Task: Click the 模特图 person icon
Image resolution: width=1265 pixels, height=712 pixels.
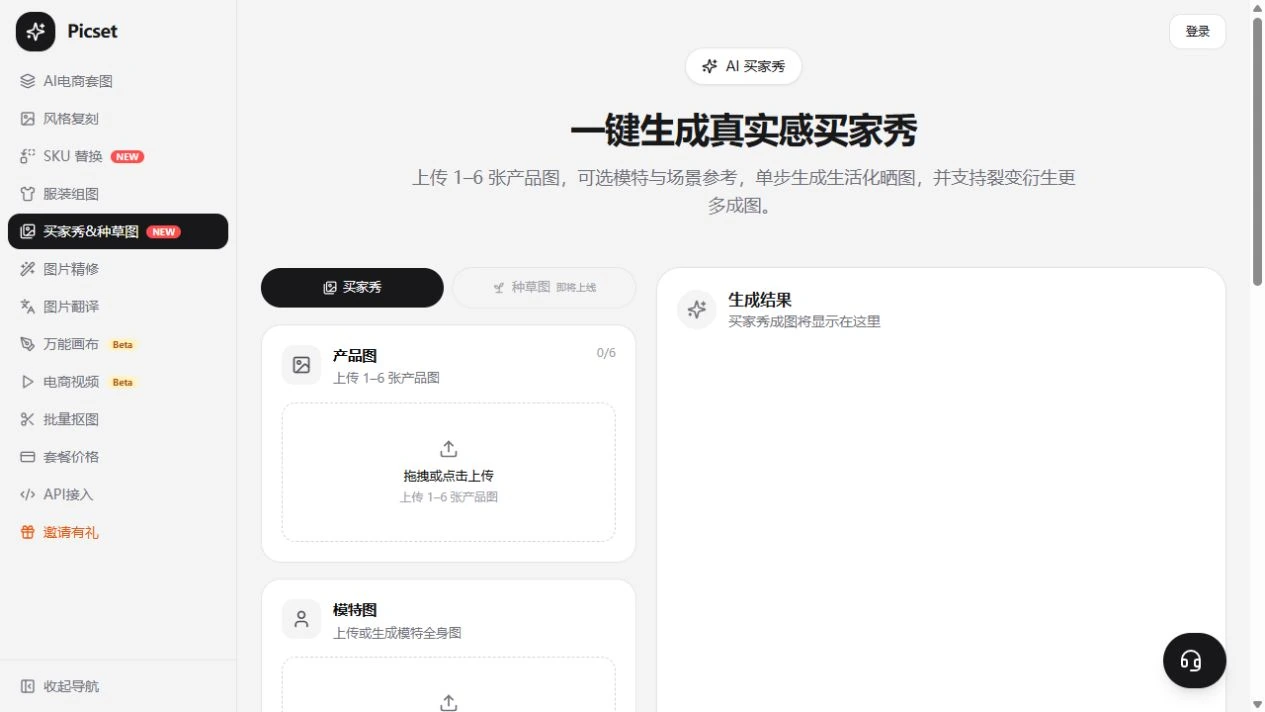Action: (301, 619)
